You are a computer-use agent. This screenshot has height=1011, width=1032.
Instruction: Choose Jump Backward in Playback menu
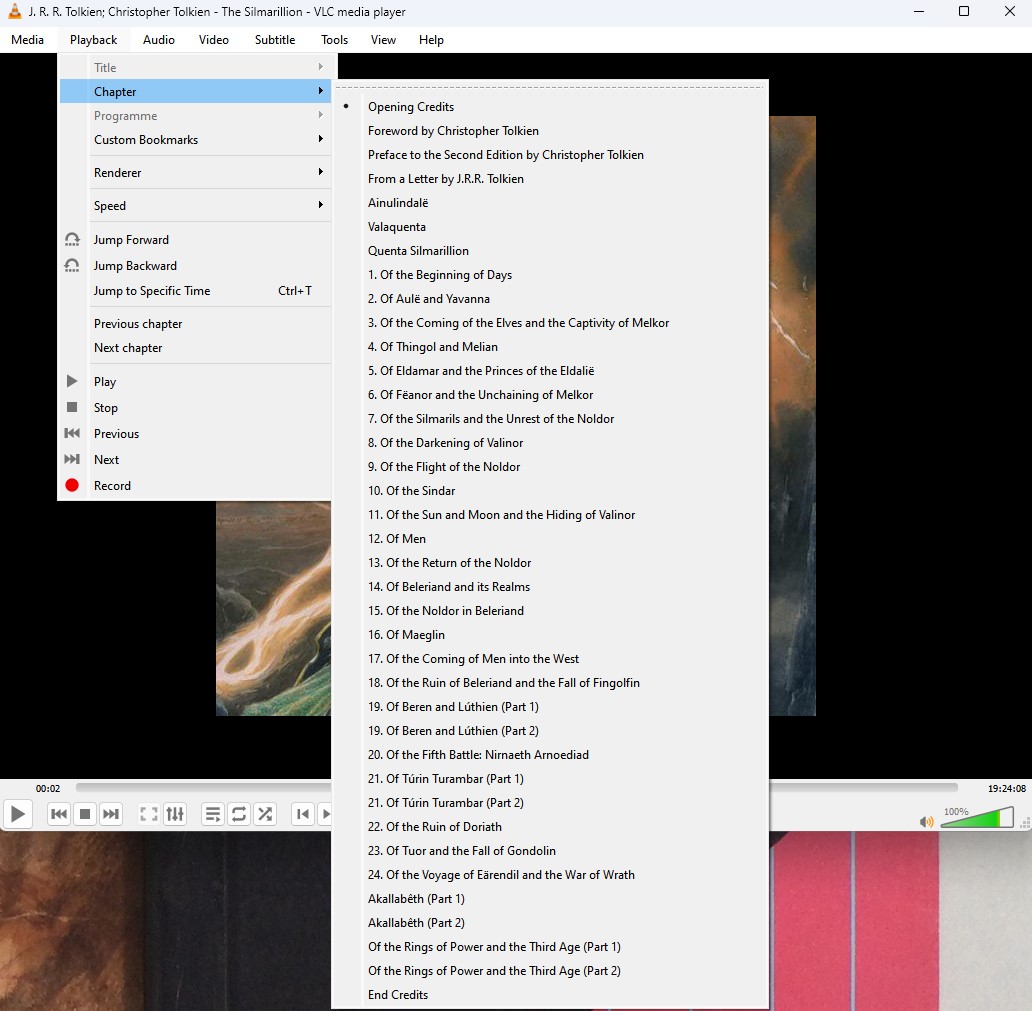tap(195, 265)
